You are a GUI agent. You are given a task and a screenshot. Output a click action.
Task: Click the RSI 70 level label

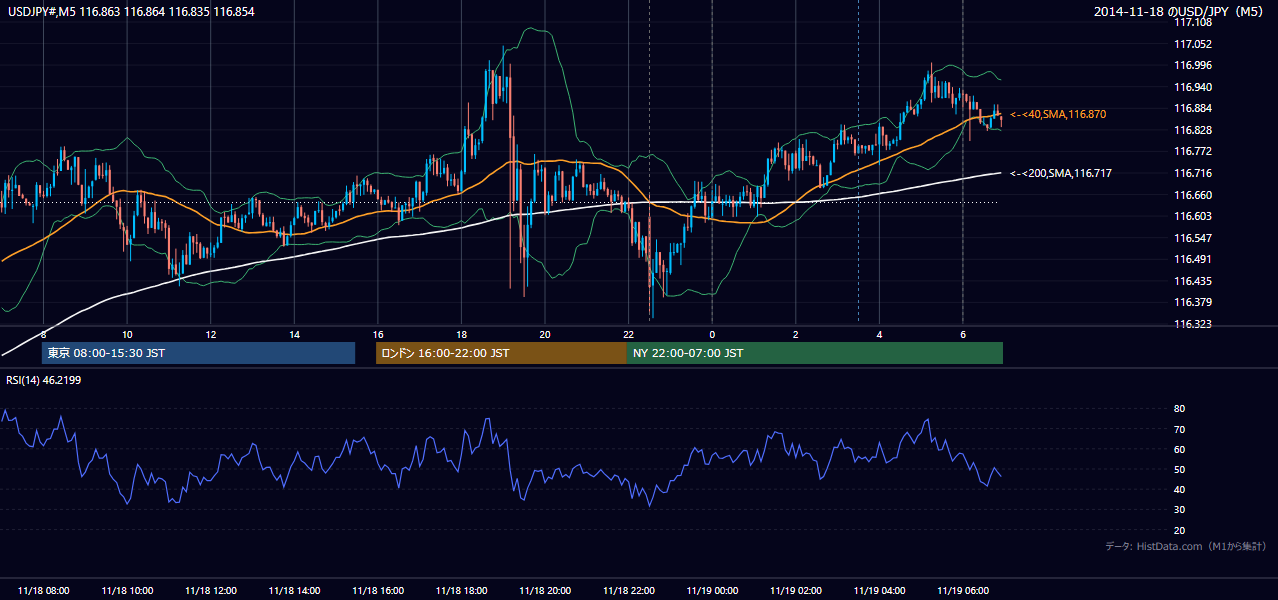[x=1179, y=429]
